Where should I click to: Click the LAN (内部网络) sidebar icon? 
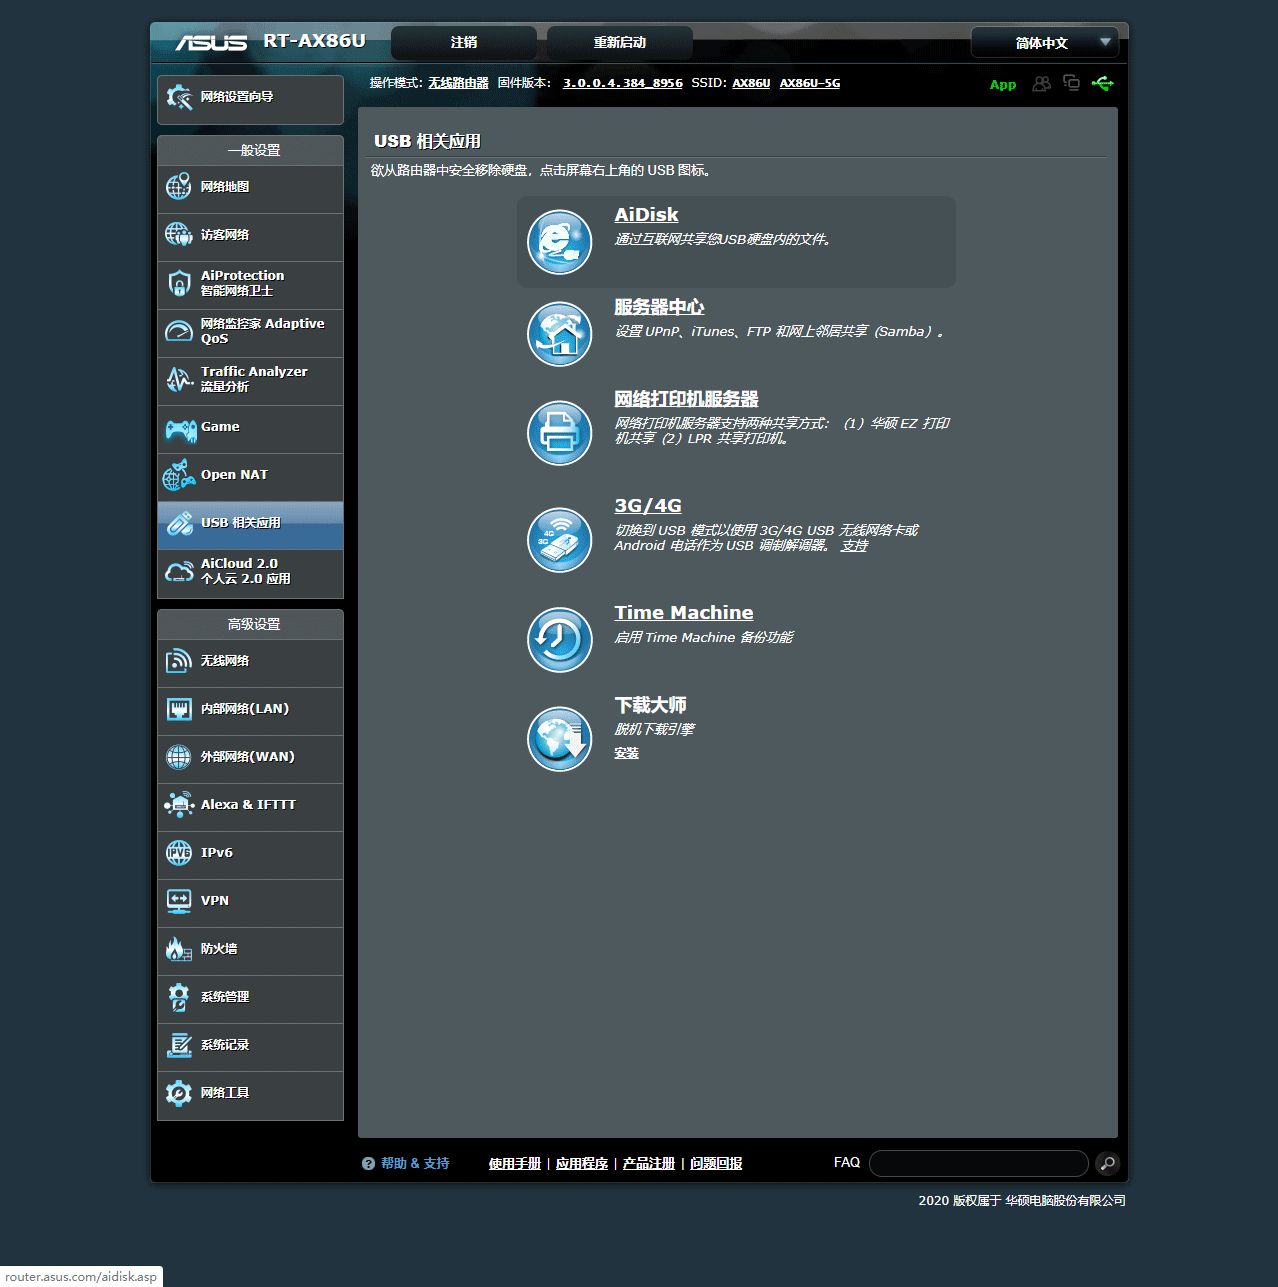pyautogui.click(x=179, y=709)
